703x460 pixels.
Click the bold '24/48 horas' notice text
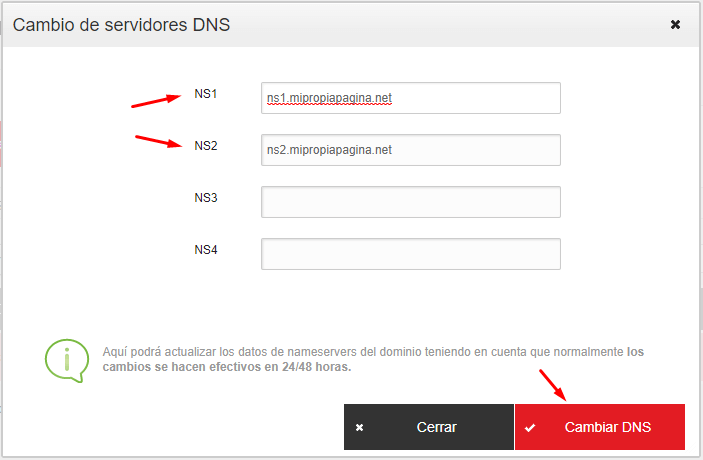(316, 367)
